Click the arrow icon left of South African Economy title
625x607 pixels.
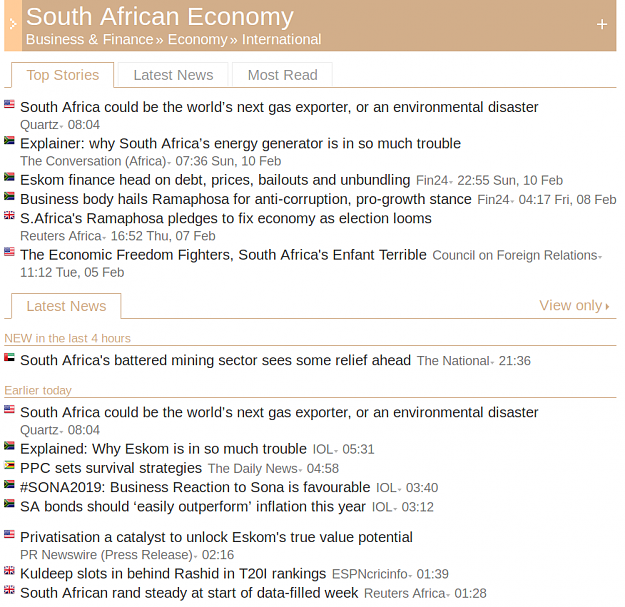point(13,25)
